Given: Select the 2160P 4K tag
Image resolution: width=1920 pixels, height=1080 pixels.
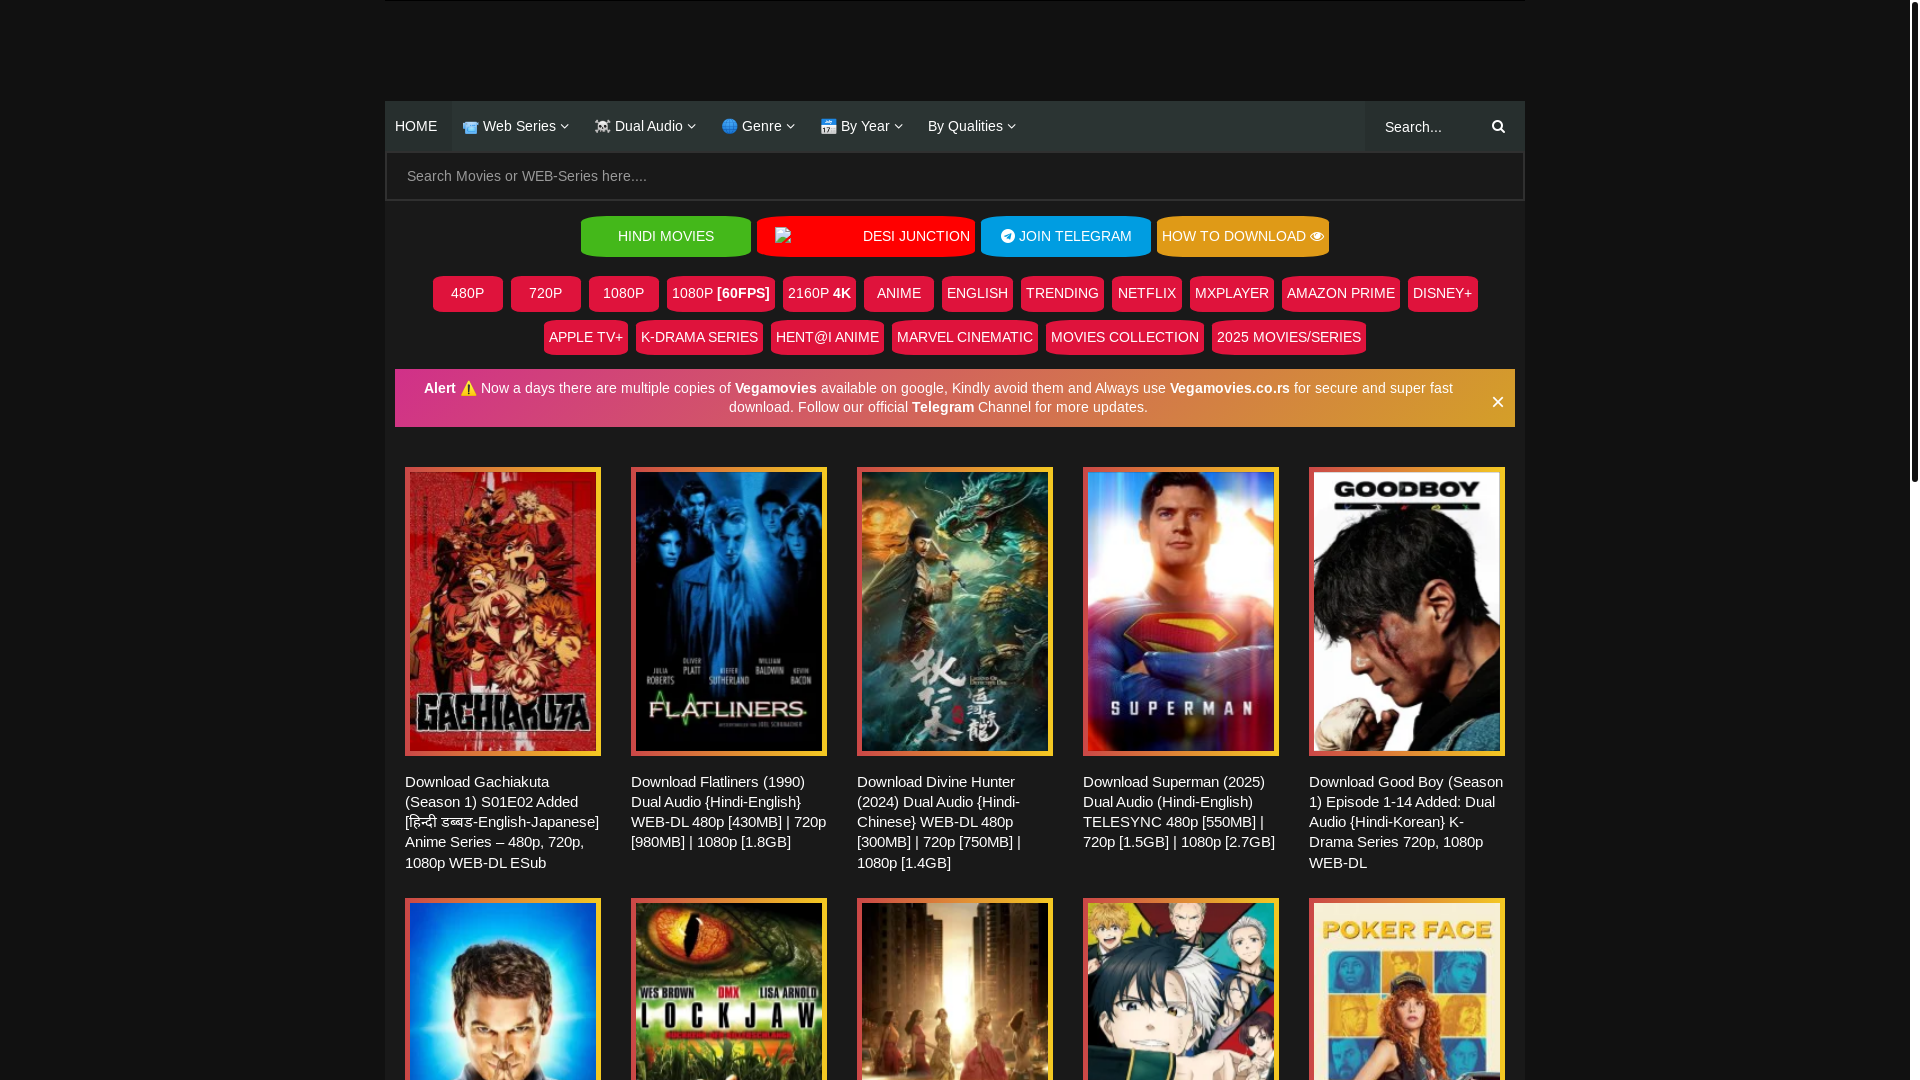Looking at the screenshot, I should 819,294.
